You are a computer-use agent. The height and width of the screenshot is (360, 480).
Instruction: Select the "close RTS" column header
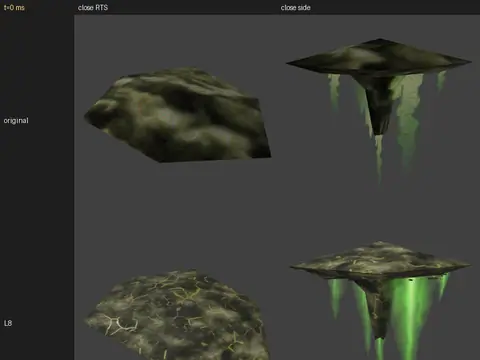coord(93,7)
